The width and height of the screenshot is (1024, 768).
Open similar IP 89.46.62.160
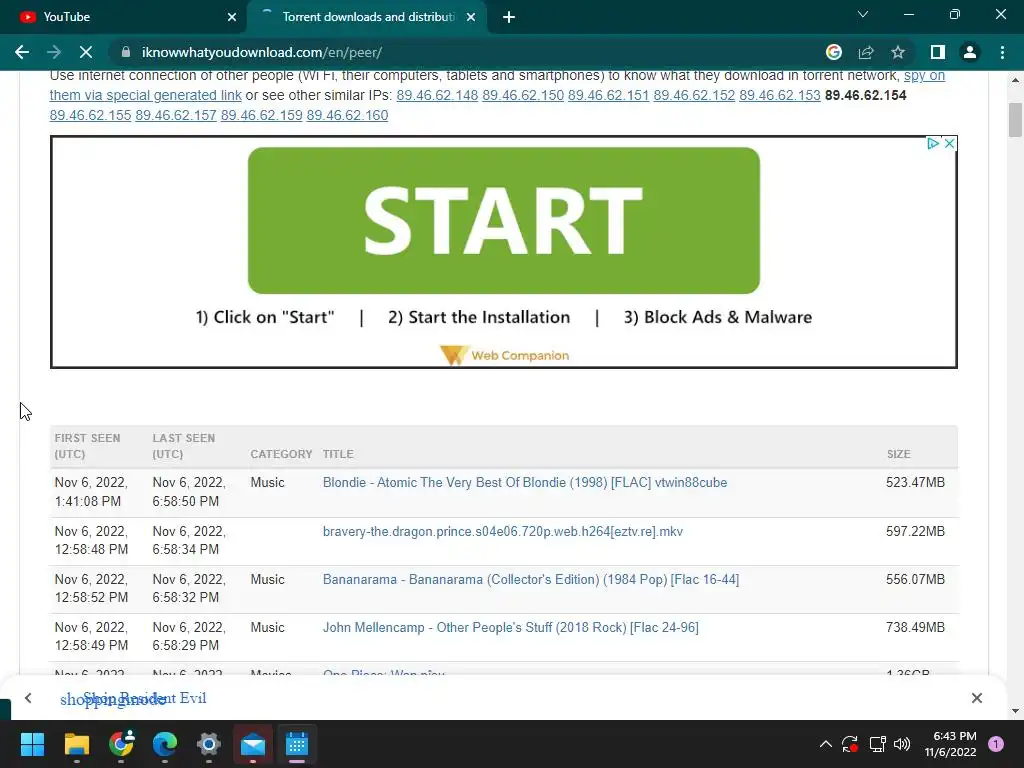(347, 116)
